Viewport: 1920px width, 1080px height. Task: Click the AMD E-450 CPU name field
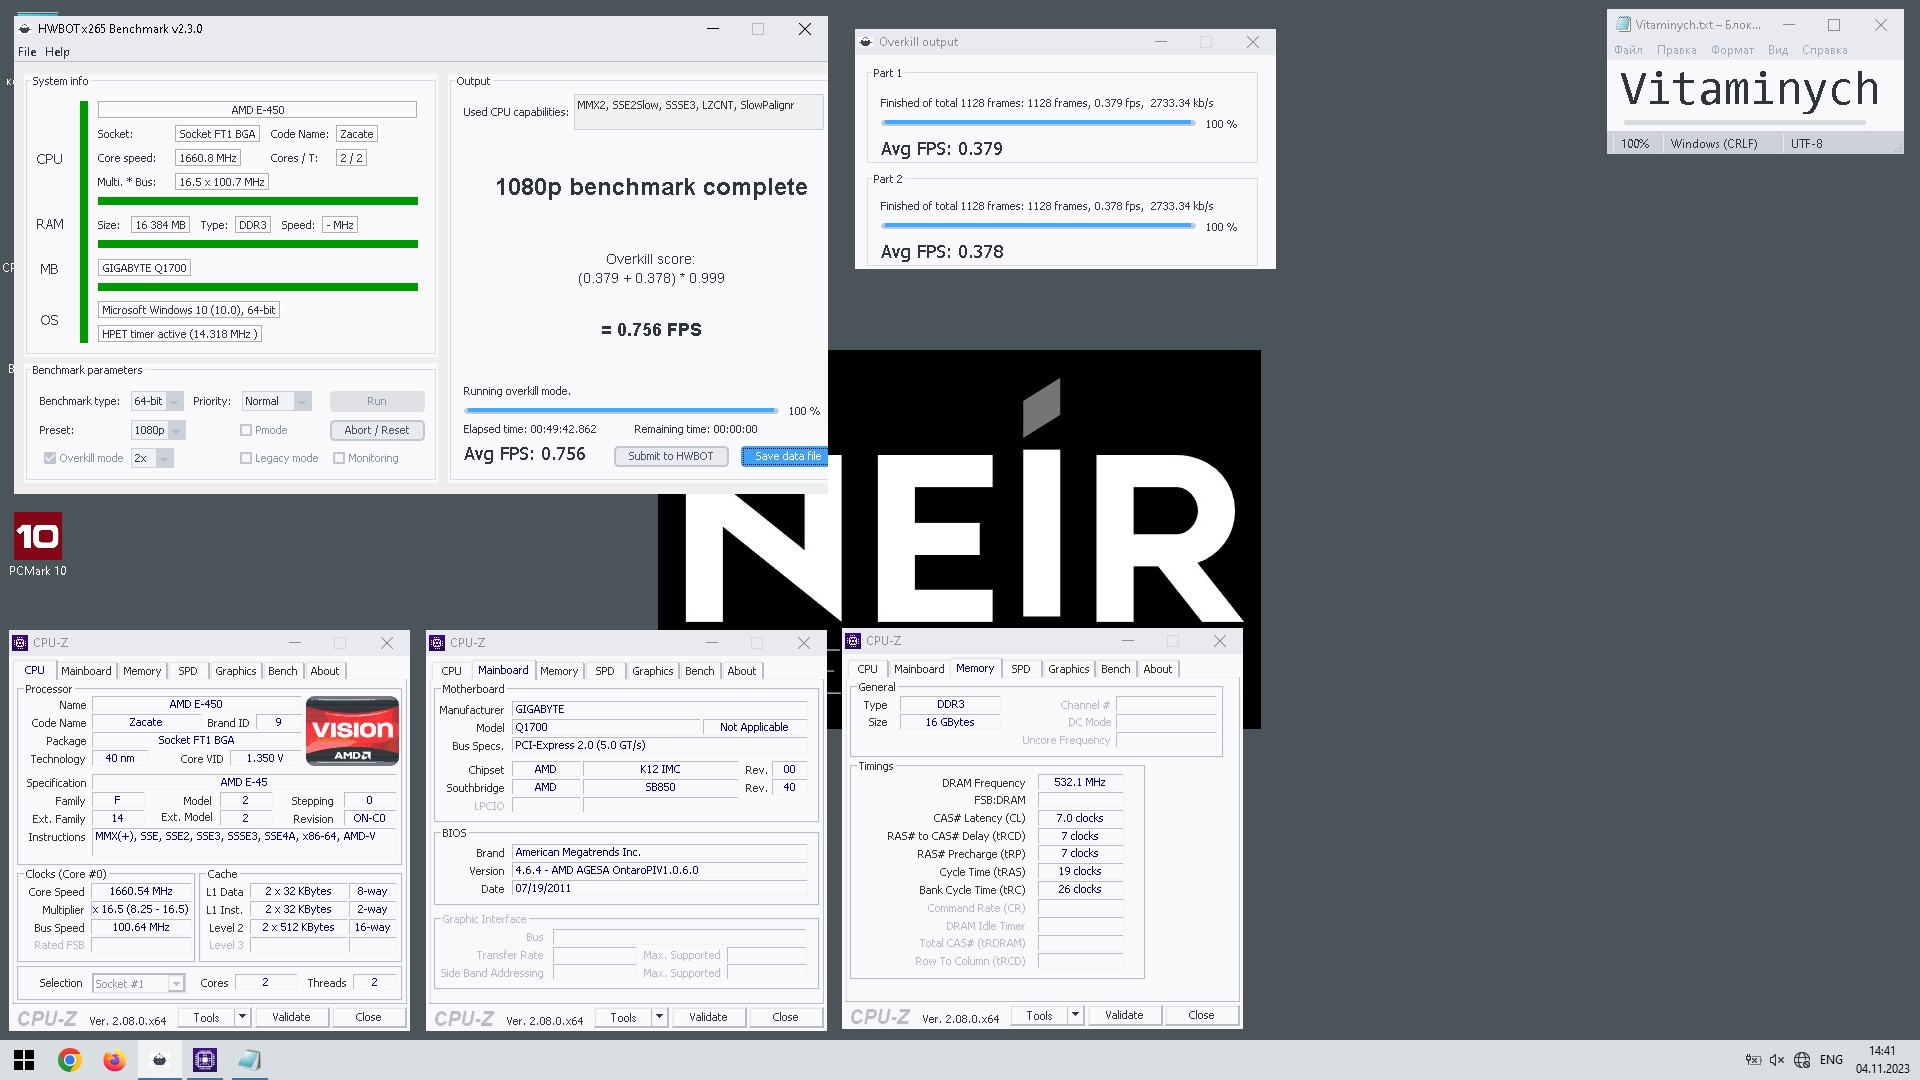[257, 110]
